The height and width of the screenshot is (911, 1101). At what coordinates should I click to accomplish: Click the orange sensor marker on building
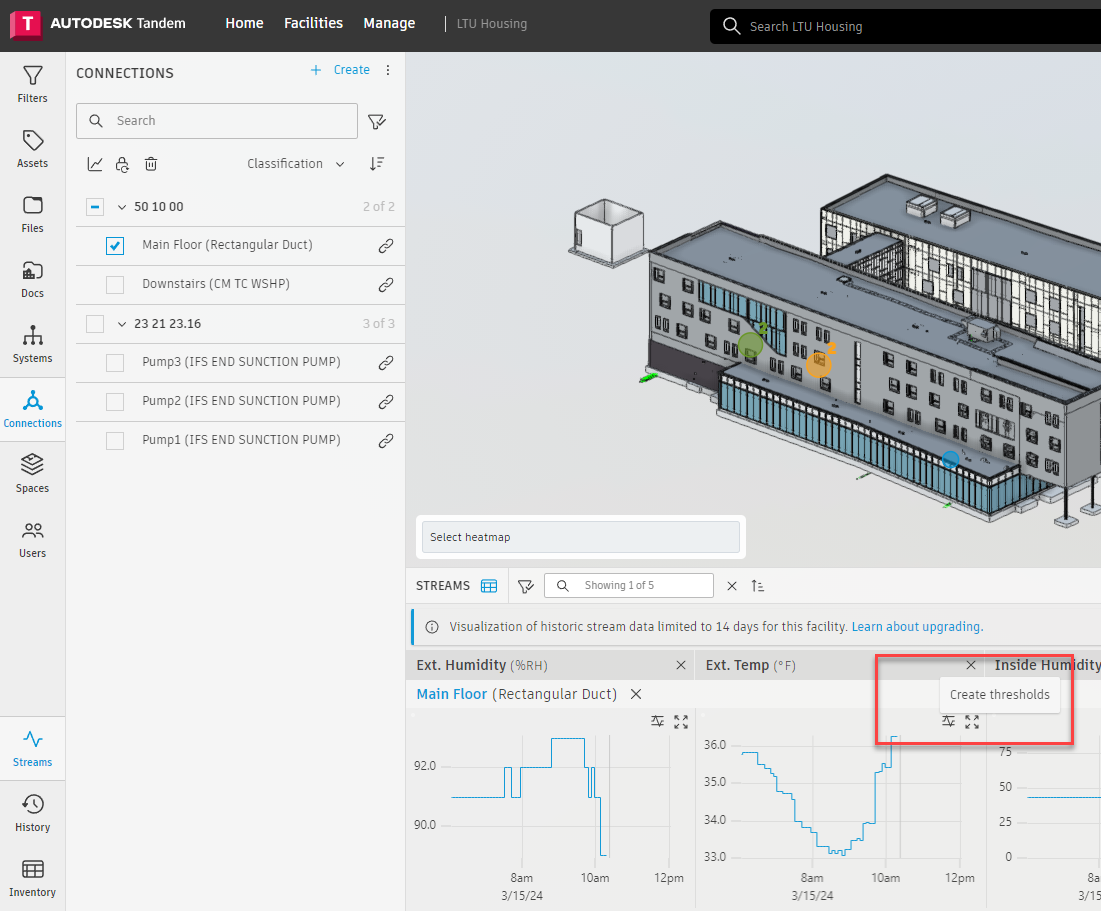pos(819,365)
